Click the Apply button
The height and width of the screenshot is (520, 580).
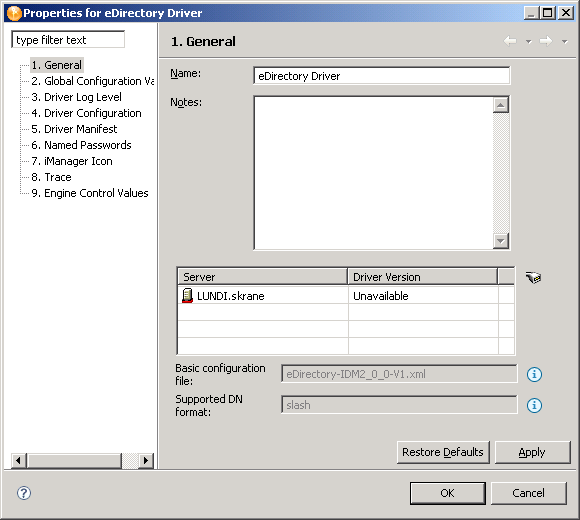(532, 452)
